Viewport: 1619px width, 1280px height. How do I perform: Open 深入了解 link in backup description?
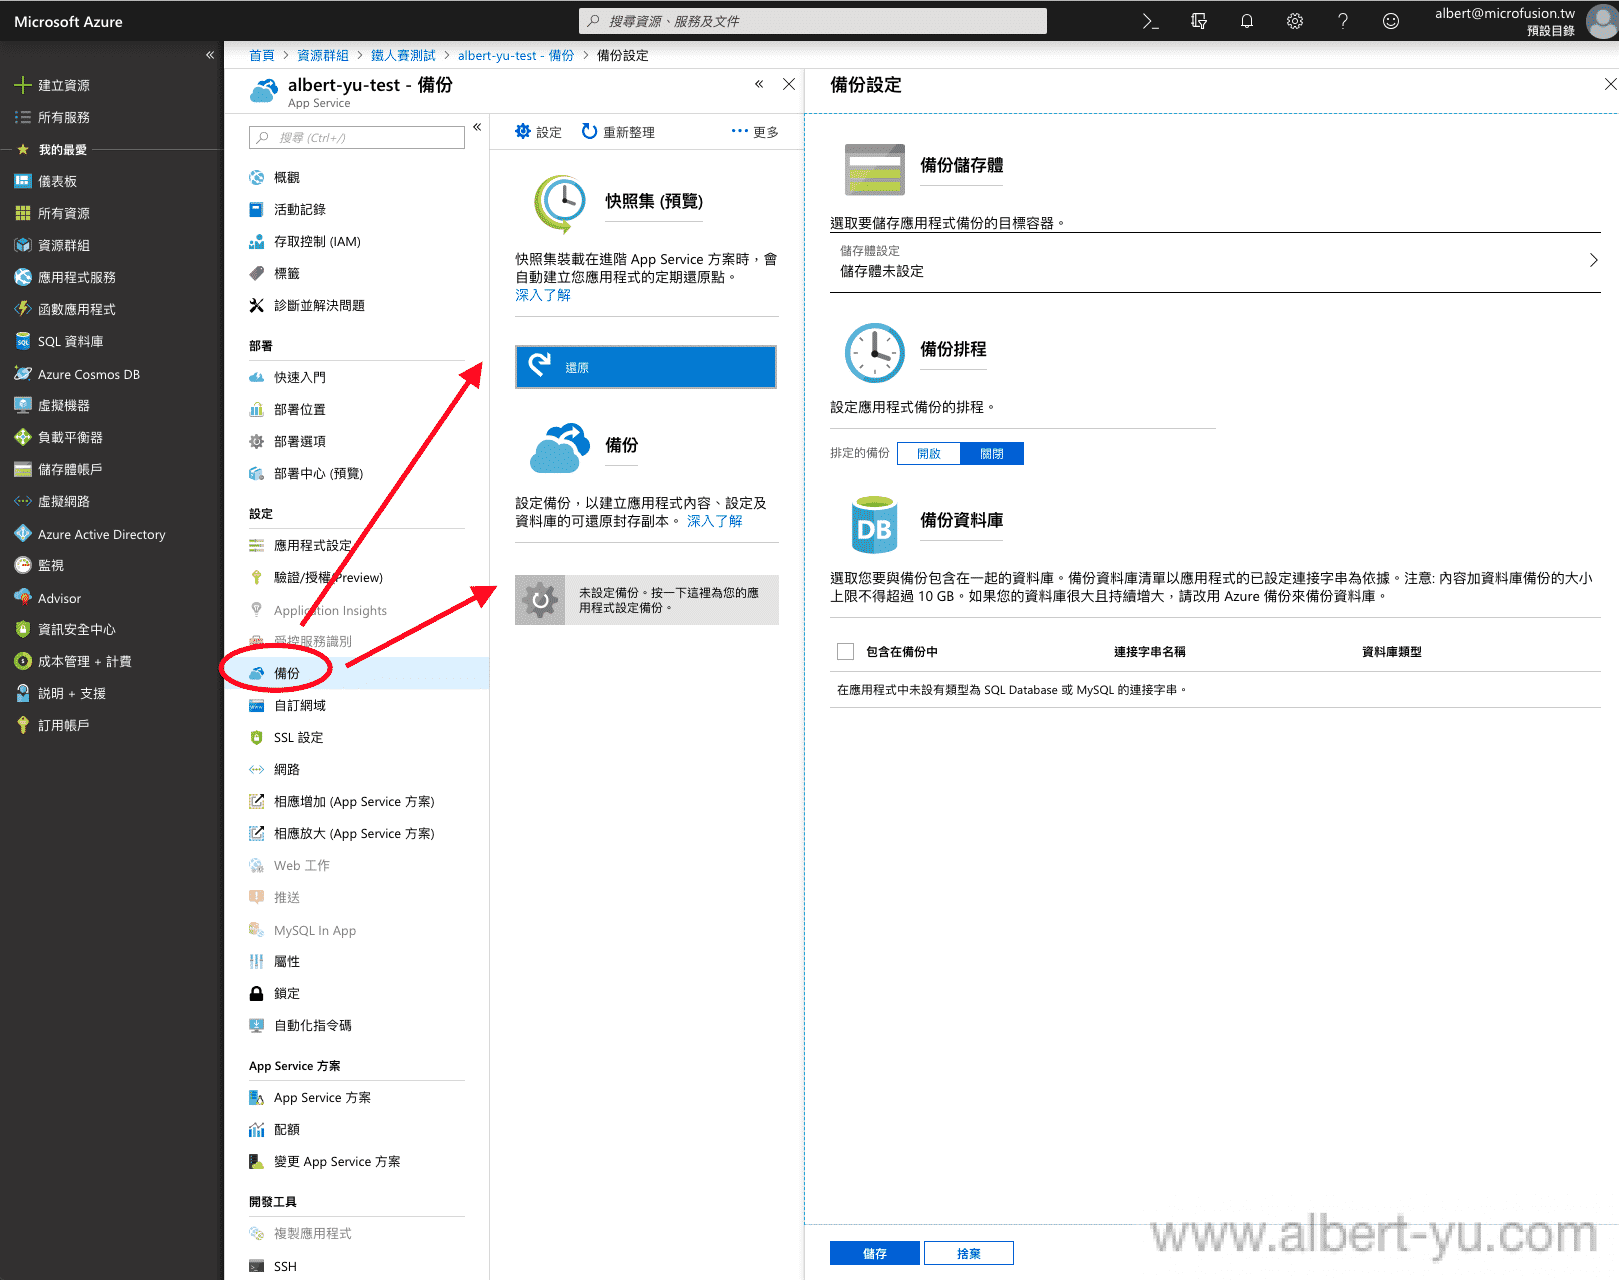[715, 521]
